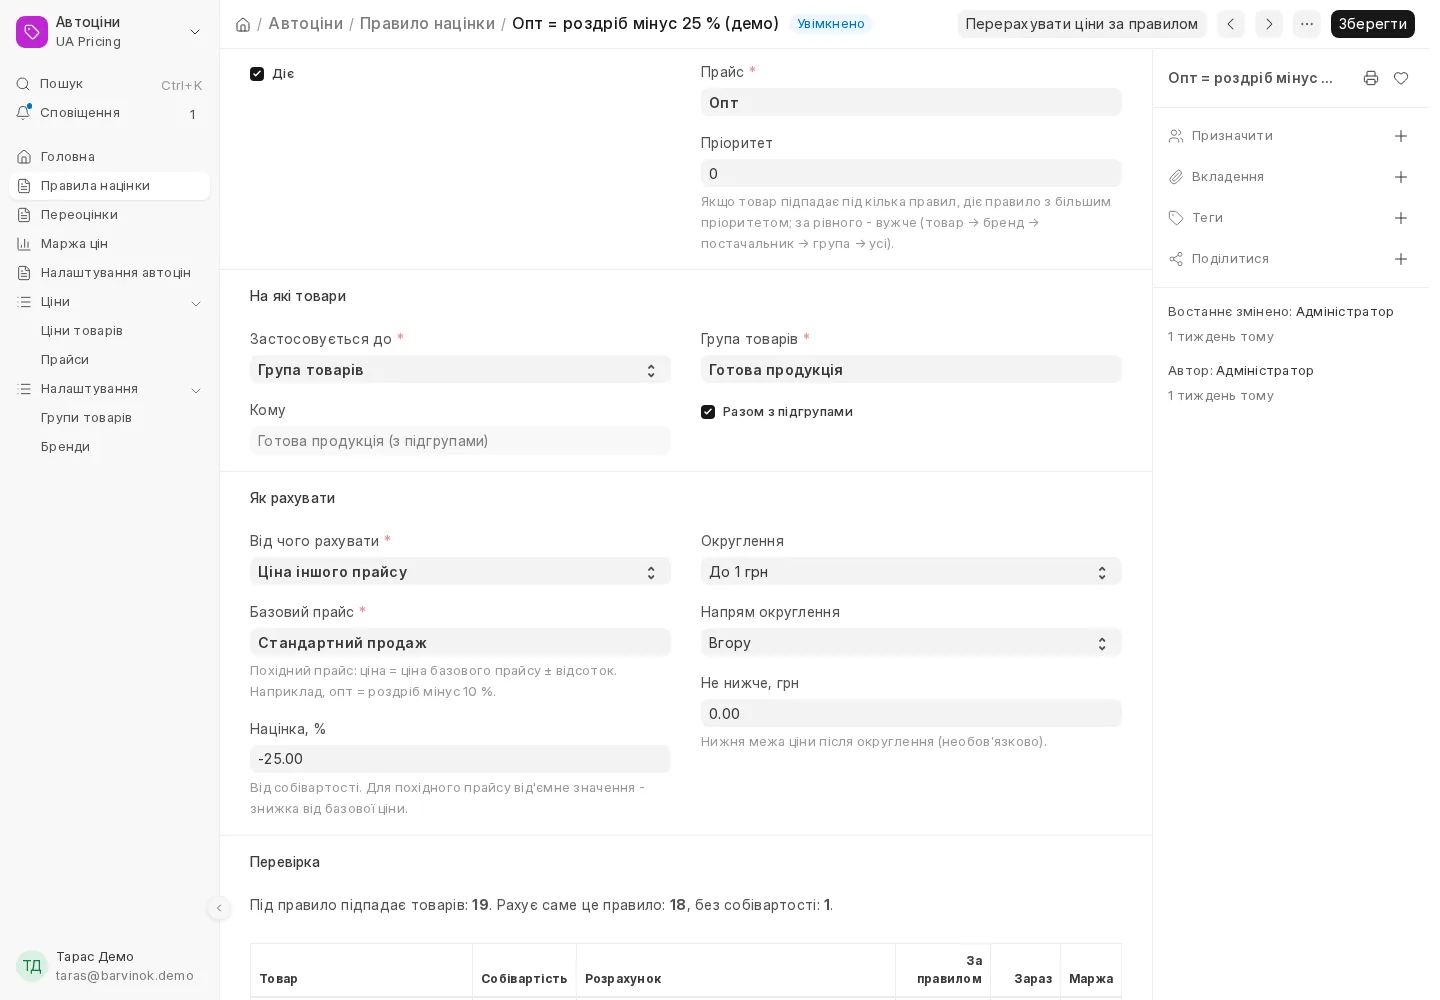Click the Автоціни app logo icon
Viewport: 1440px width, 1000px height.
32,32
